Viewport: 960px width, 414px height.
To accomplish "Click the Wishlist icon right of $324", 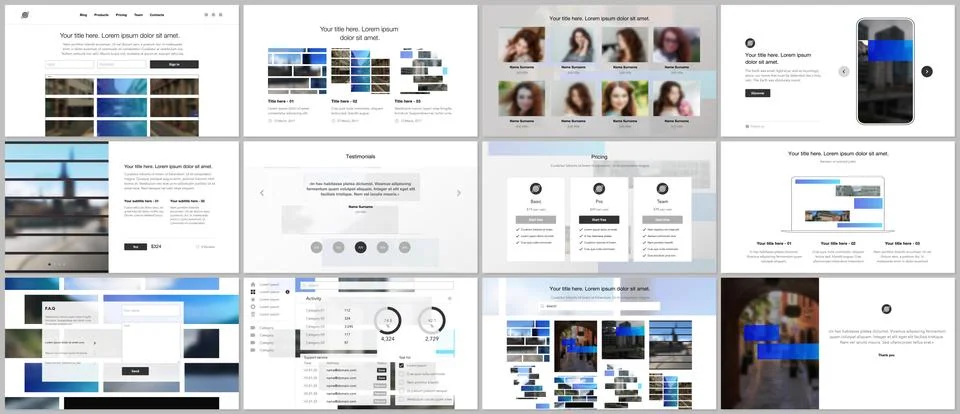I will [198, 247].
